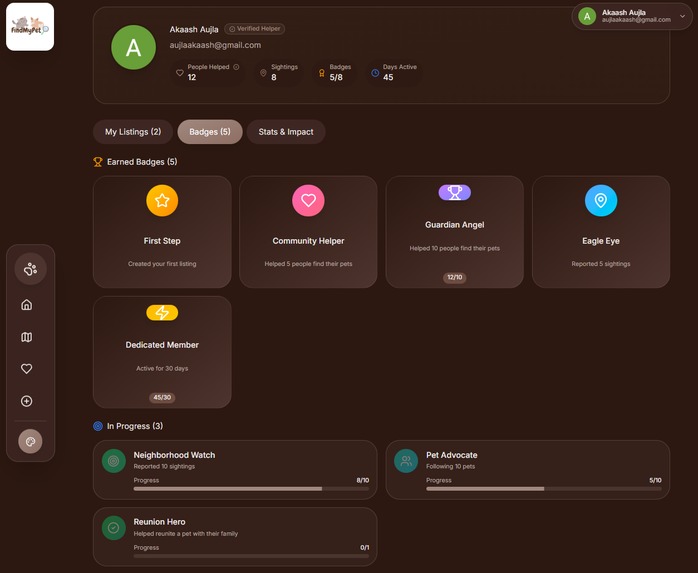
Task: Click the 5/10 progress value
Action: click(655, 480)
